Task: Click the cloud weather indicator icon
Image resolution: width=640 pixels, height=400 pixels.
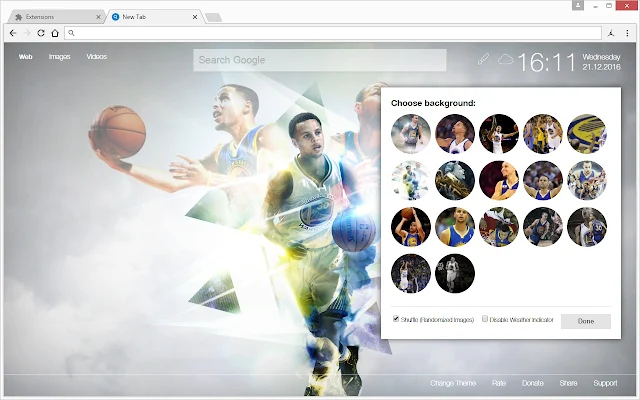Action: pyautogui.click(x=505, y=60)
